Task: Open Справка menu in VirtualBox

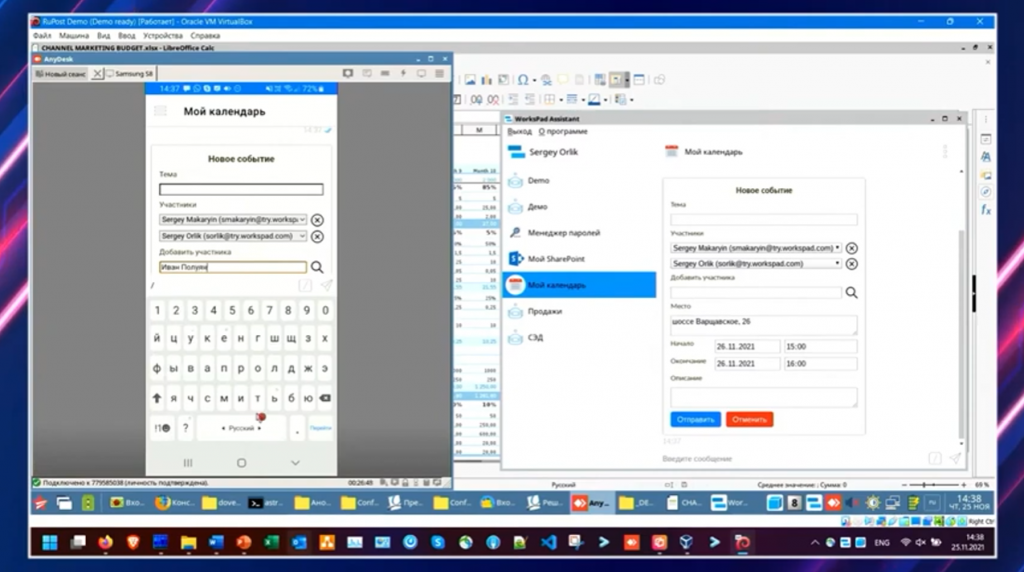Action: click(x=205, y=35)
